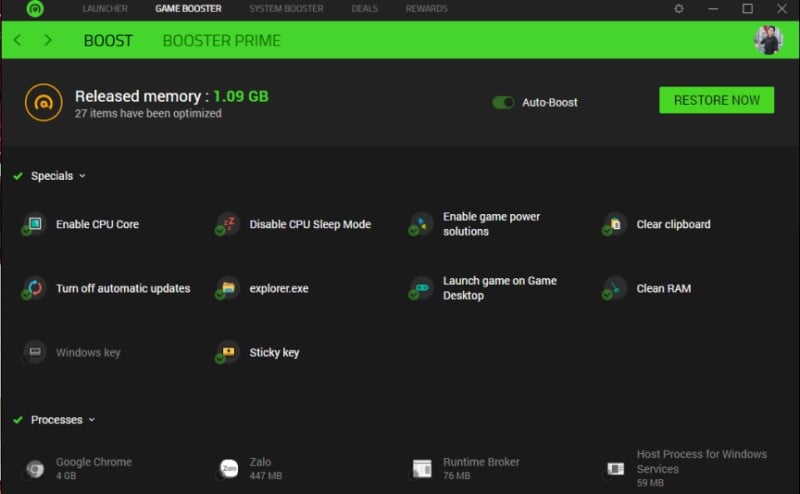Collapse the Processes section chevron
The height and width of the screenshot is (494, 800).
[92, 420]
